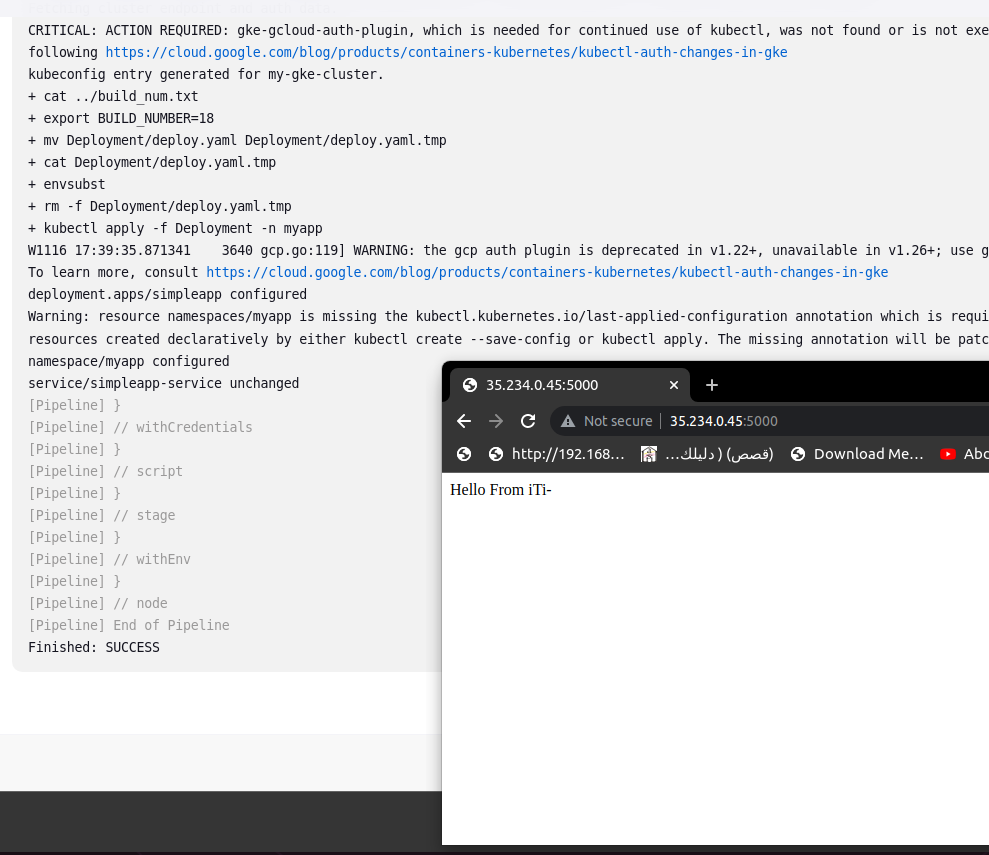
Task: Open the Download Me... bookmark
Action: point(866,453)
